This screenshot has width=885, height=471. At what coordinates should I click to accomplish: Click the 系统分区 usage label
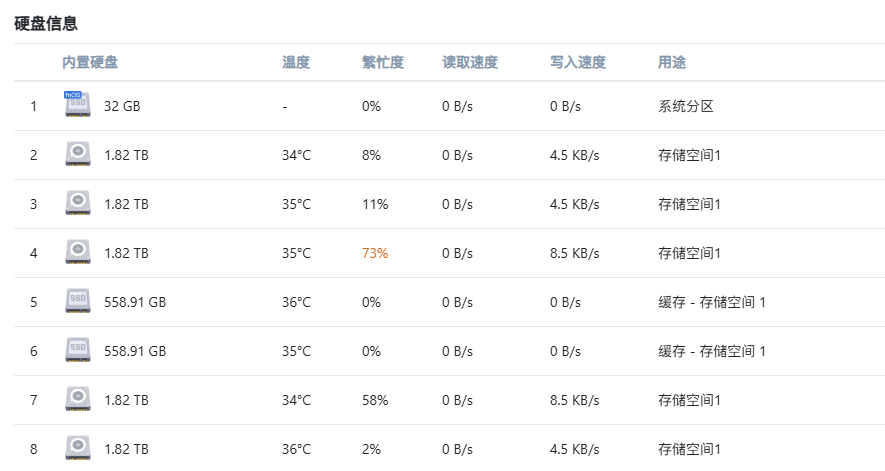[686, 106]
